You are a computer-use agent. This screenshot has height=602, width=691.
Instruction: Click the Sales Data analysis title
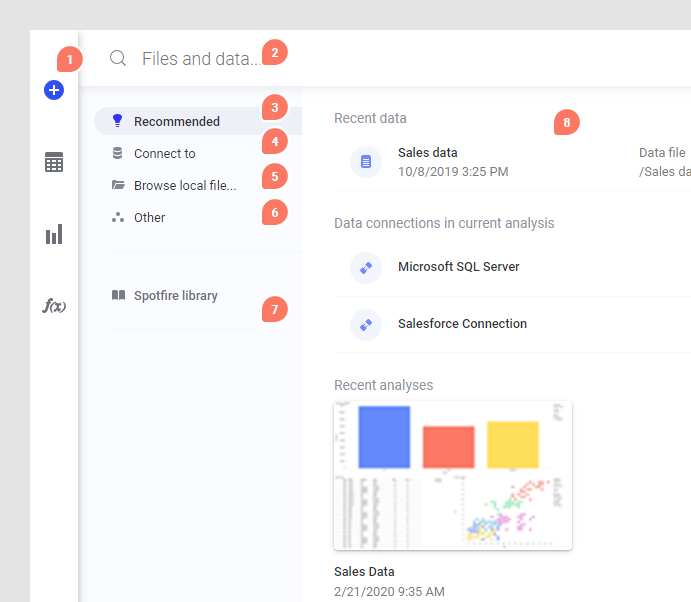click(364, 572)
